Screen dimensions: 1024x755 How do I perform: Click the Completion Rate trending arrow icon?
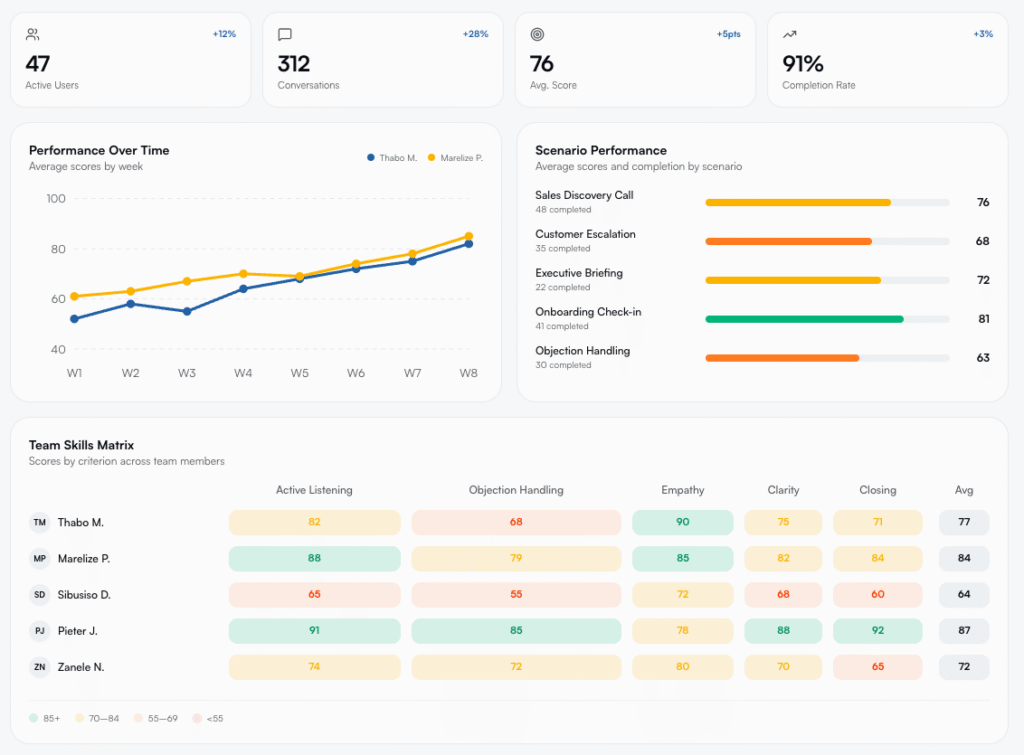(x=790, y=35)
